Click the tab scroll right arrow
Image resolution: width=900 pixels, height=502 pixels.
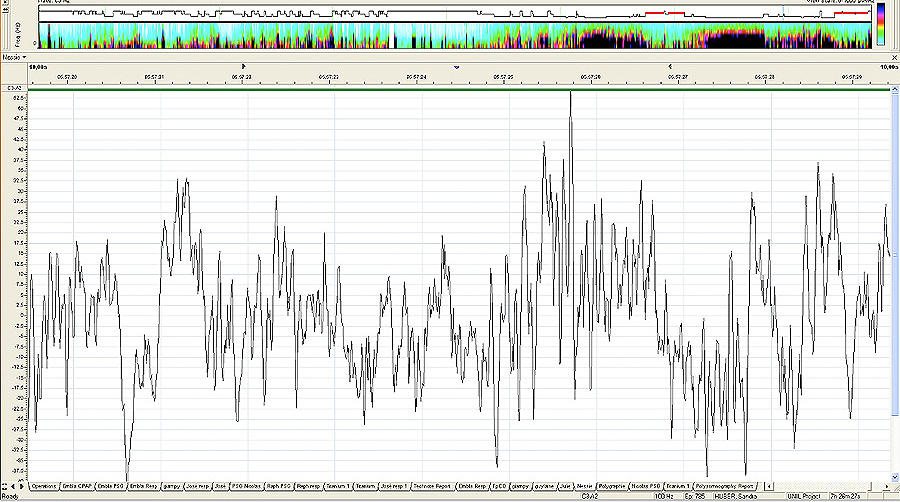22,486
